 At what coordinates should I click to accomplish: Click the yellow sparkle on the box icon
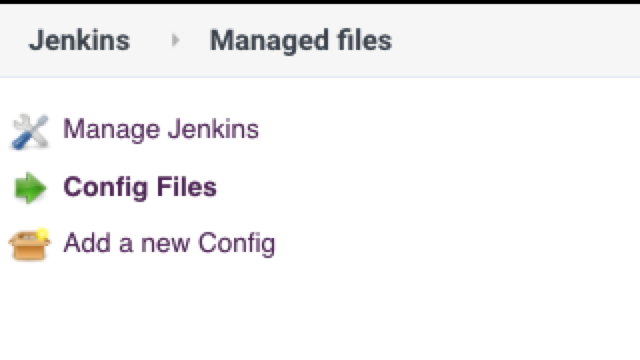coord(42,234)
